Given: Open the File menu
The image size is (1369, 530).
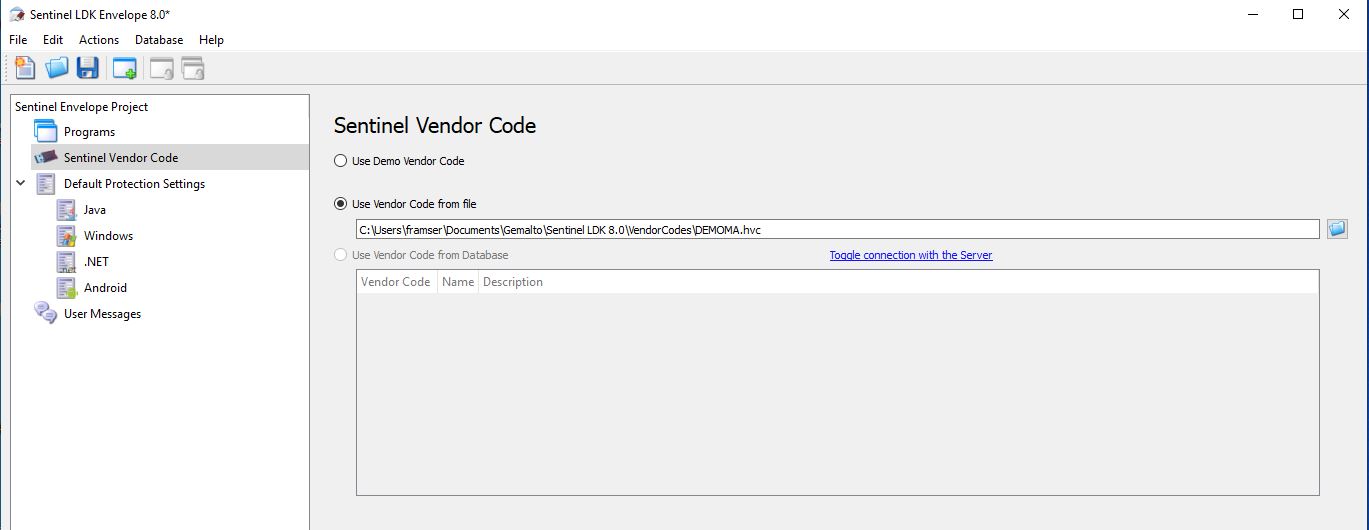Looking at the screenshot, I should point(18,40).
